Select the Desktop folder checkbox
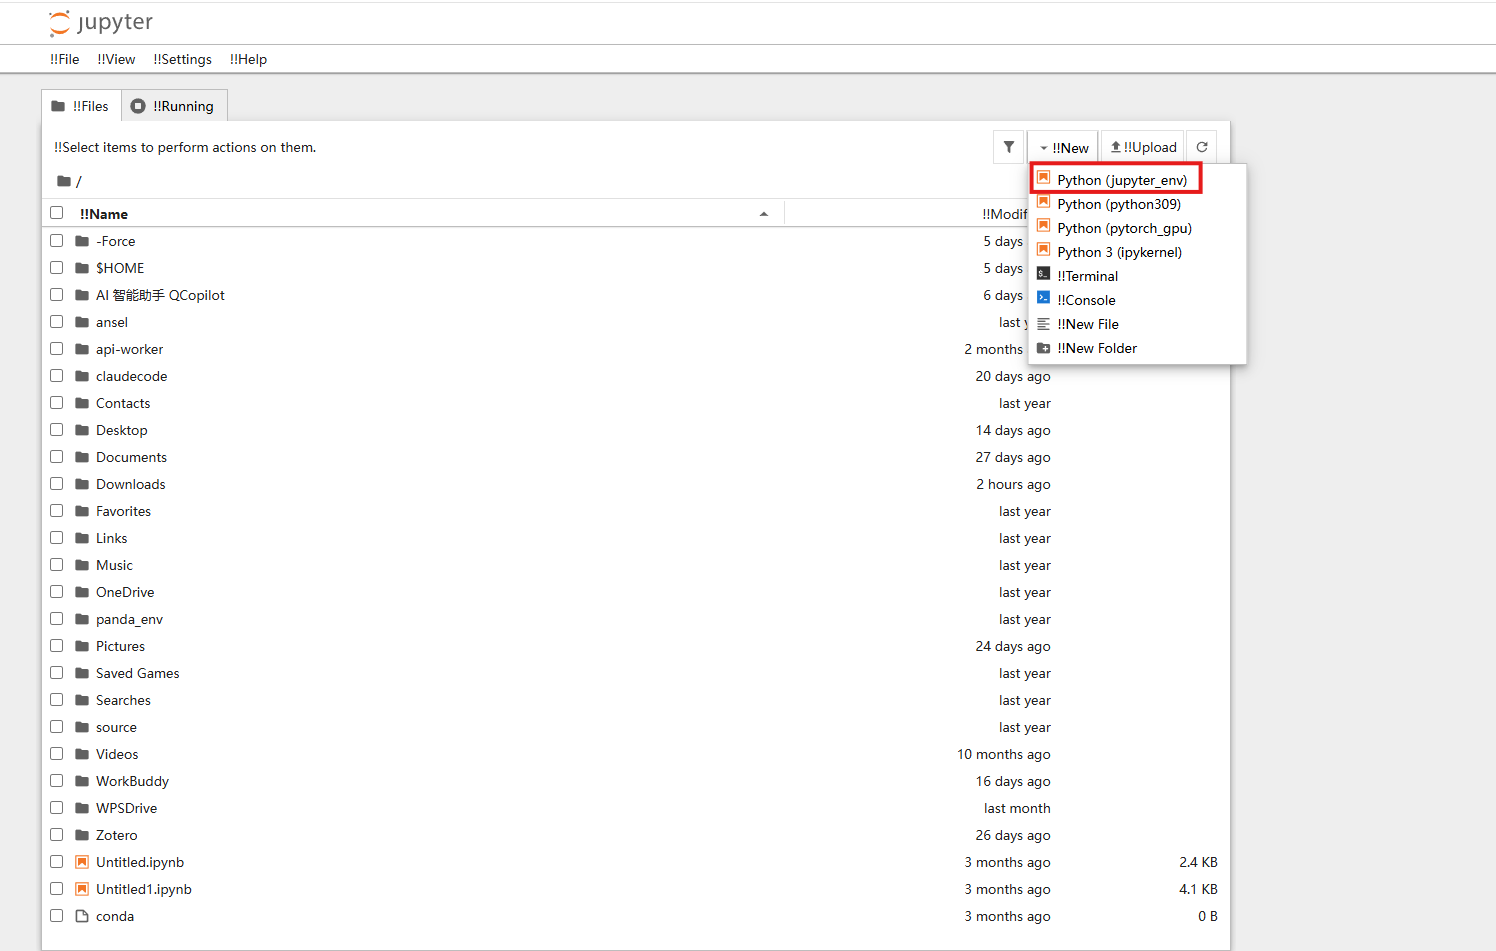The width and height of the screenshot is (1496, 951). point(57,430)
